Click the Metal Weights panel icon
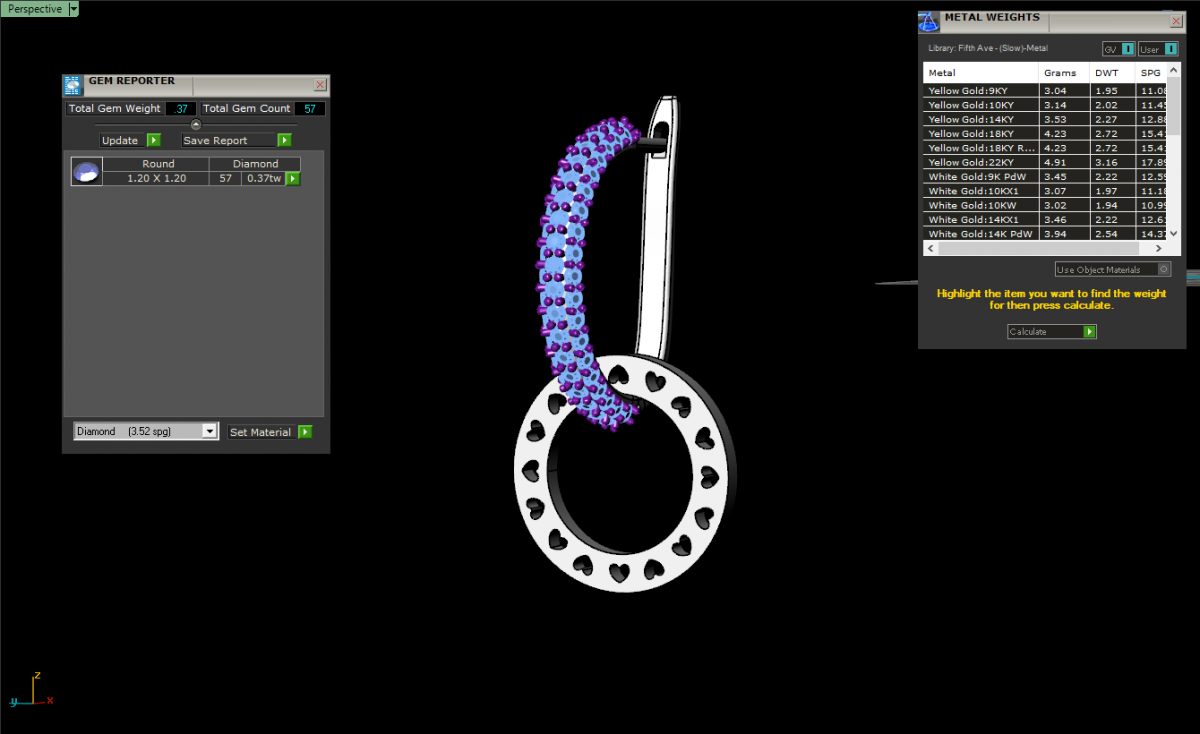This screenshot has width=1200, height=734. [x=928, y=21]
